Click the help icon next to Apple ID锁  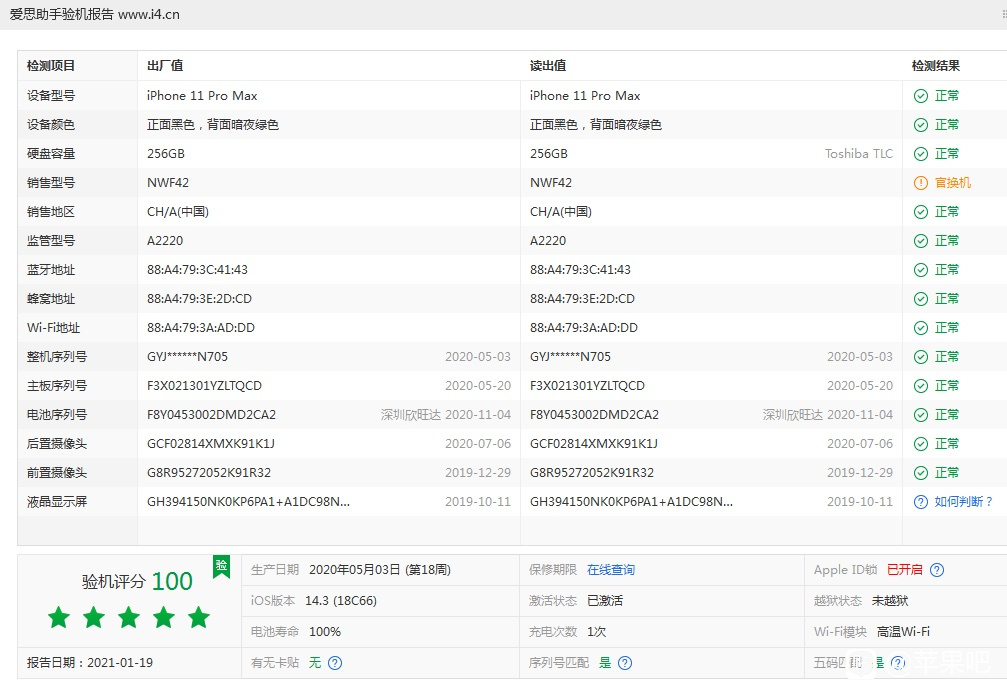[x=937, y=570]
